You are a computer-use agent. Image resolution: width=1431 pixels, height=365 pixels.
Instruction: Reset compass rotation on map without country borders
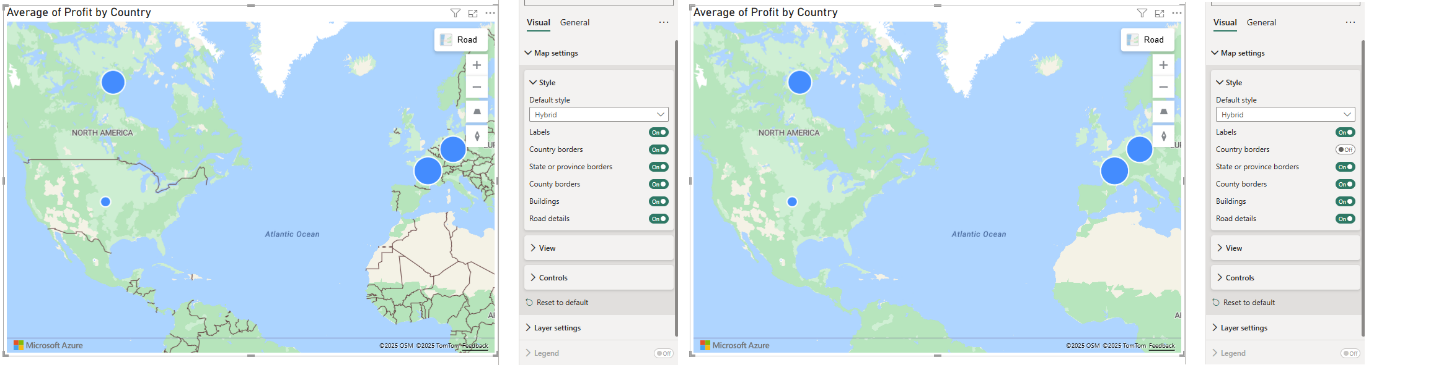[1163, 135]
